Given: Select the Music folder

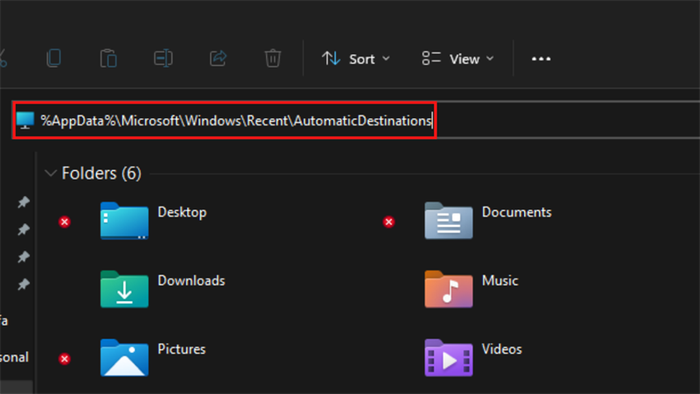Looking at the screenshot, I should tap(471, 289).
